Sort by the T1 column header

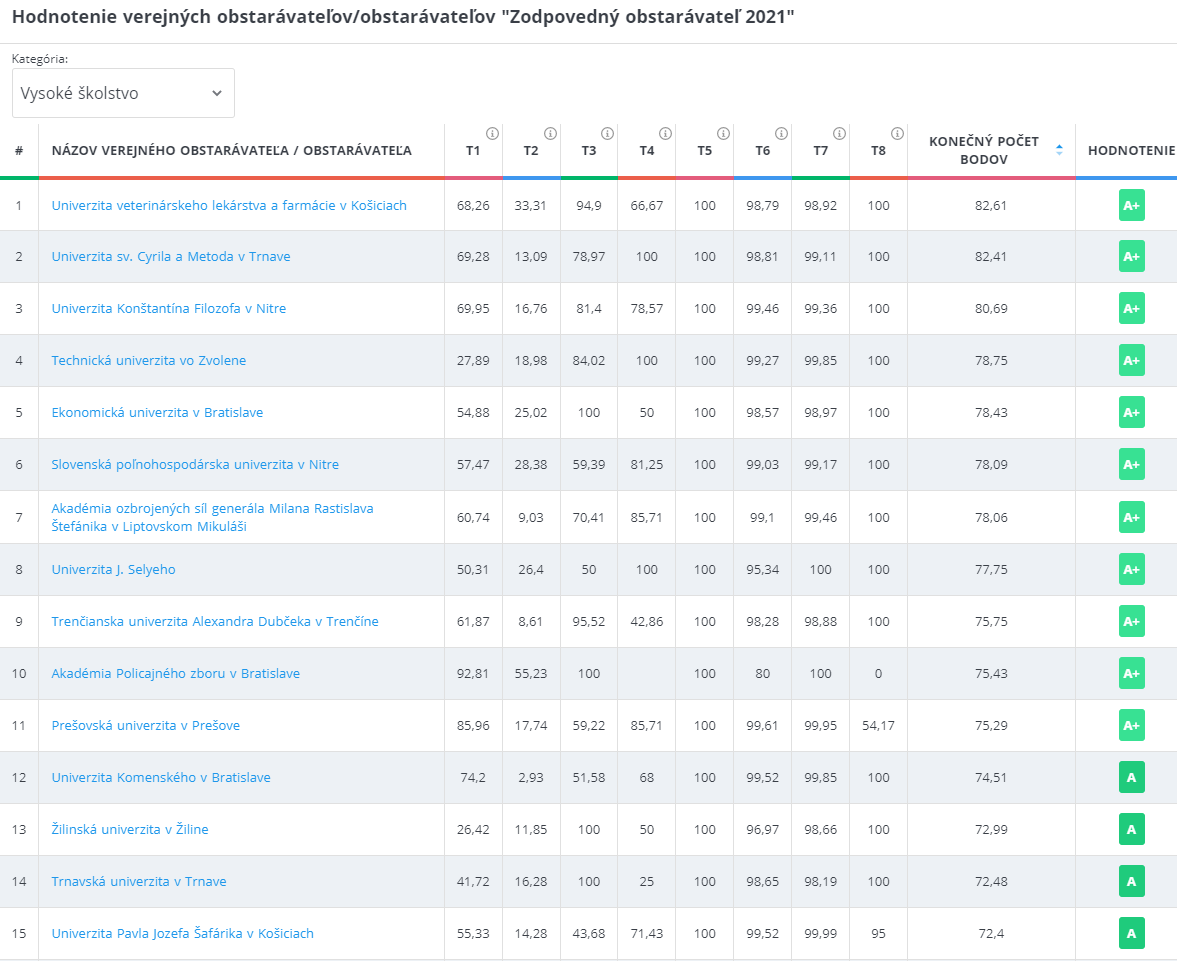tap(473, 150)
